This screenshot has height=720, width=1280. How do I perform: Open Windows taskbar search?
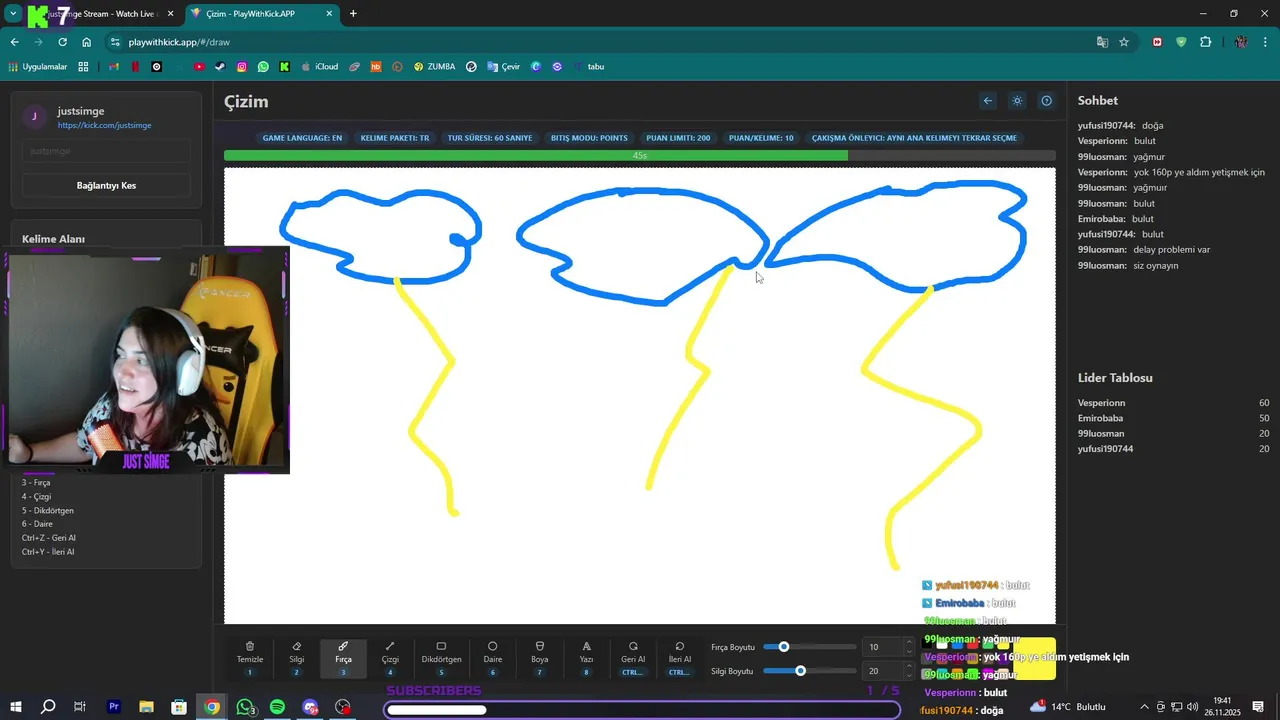[x=48, y=707]
